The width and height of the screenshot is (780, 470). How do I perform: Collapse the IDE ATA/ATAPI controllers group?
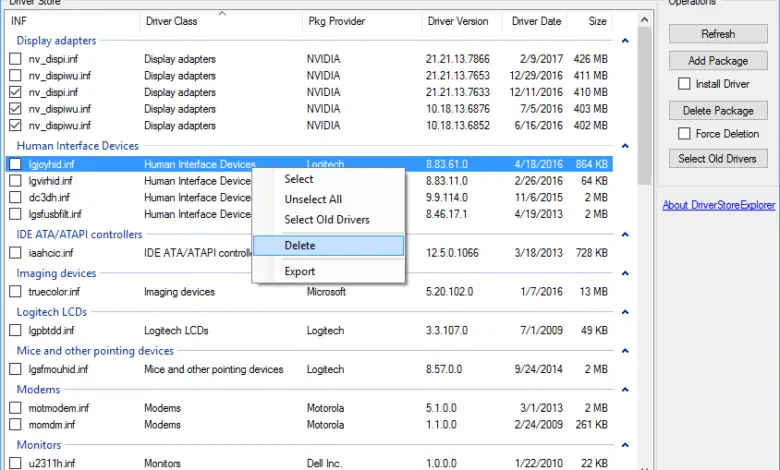[x=625, y=235]
